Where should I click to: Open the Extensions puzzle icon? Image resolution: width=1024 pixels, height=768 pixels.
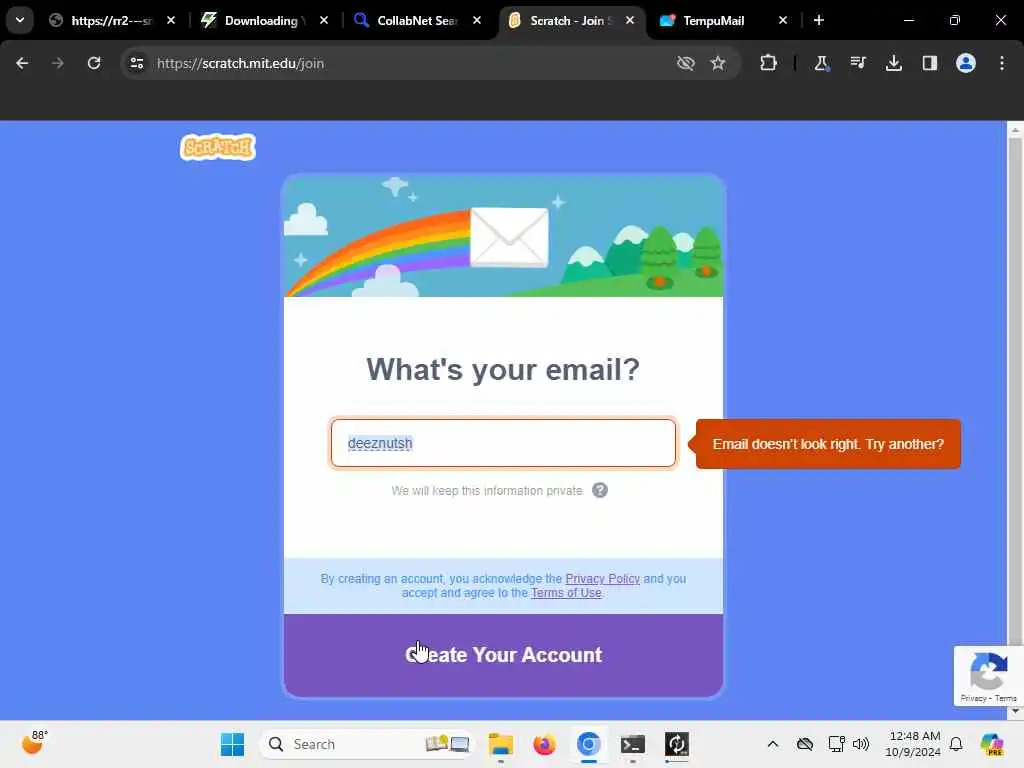click(x=768, y=63)
